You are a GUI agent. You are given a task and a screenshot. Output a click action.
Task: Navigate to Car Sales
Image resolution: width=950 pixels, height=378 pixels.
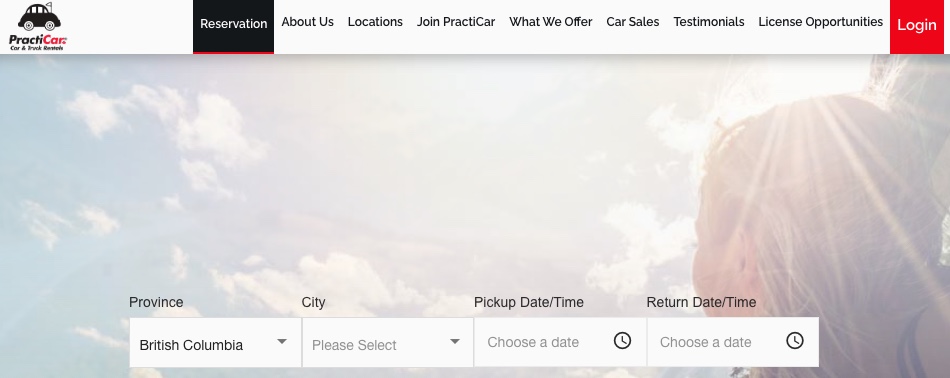click(x=633, y=22)
